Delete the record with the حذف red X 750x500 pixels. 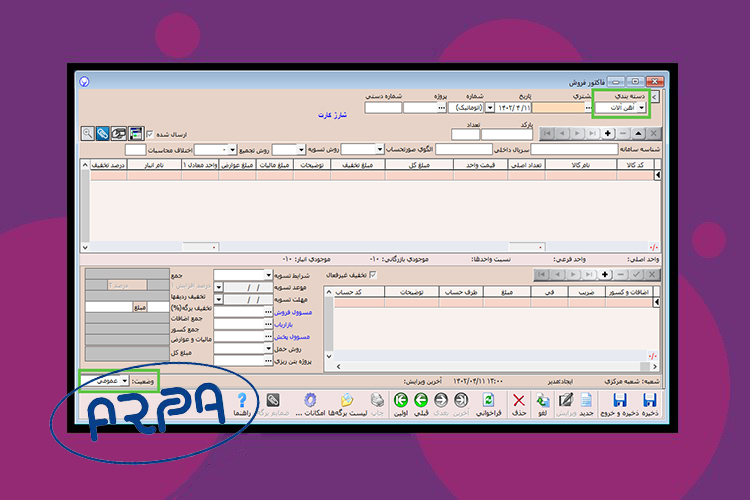click(518, 400)
